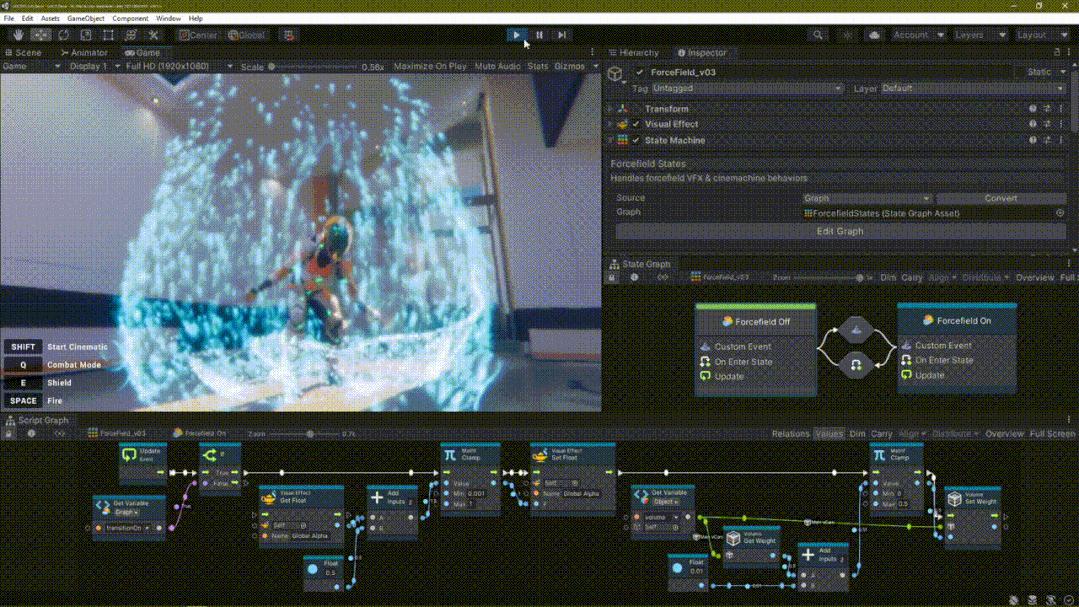The image size is (1079, 607).
Task: Click the Edit Graph button
Action: tap(840, 231)
